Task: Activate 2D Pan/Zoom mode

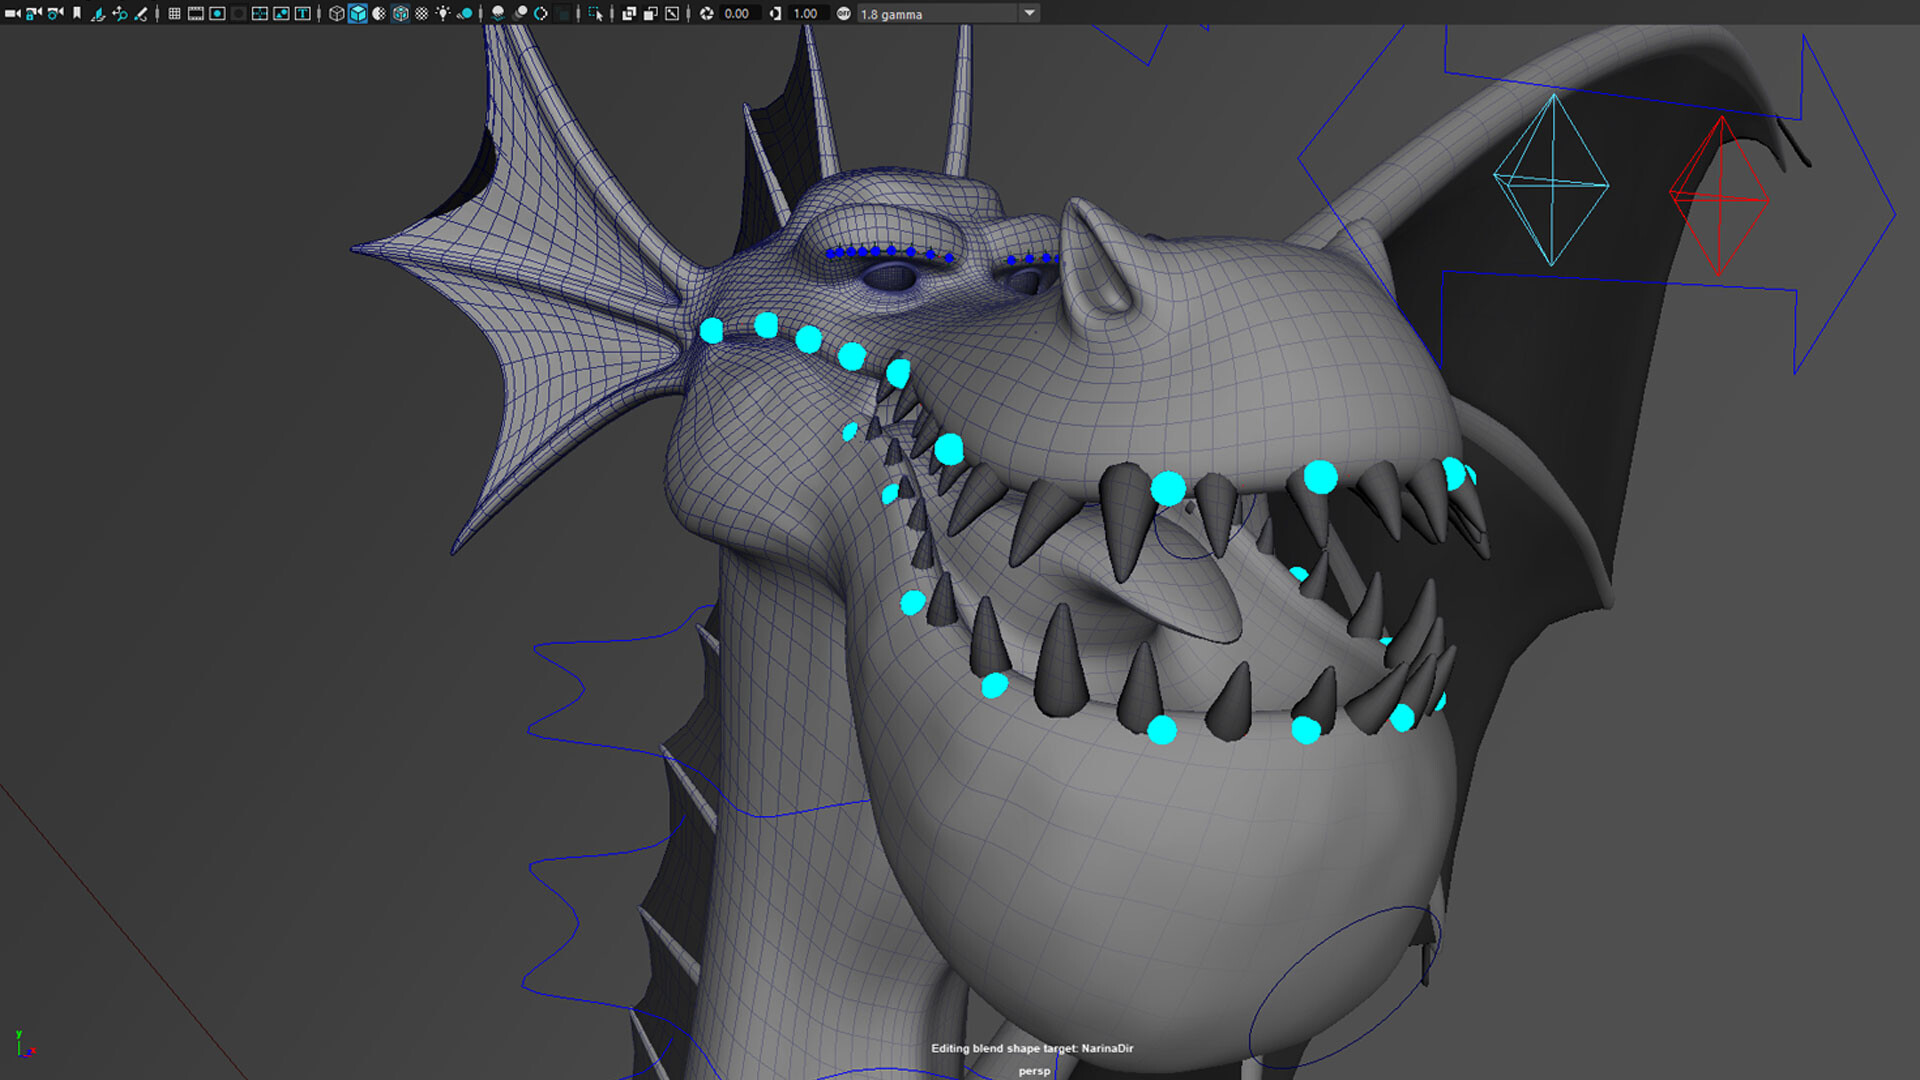Action: pyautogui.click(x=119, y=14)
